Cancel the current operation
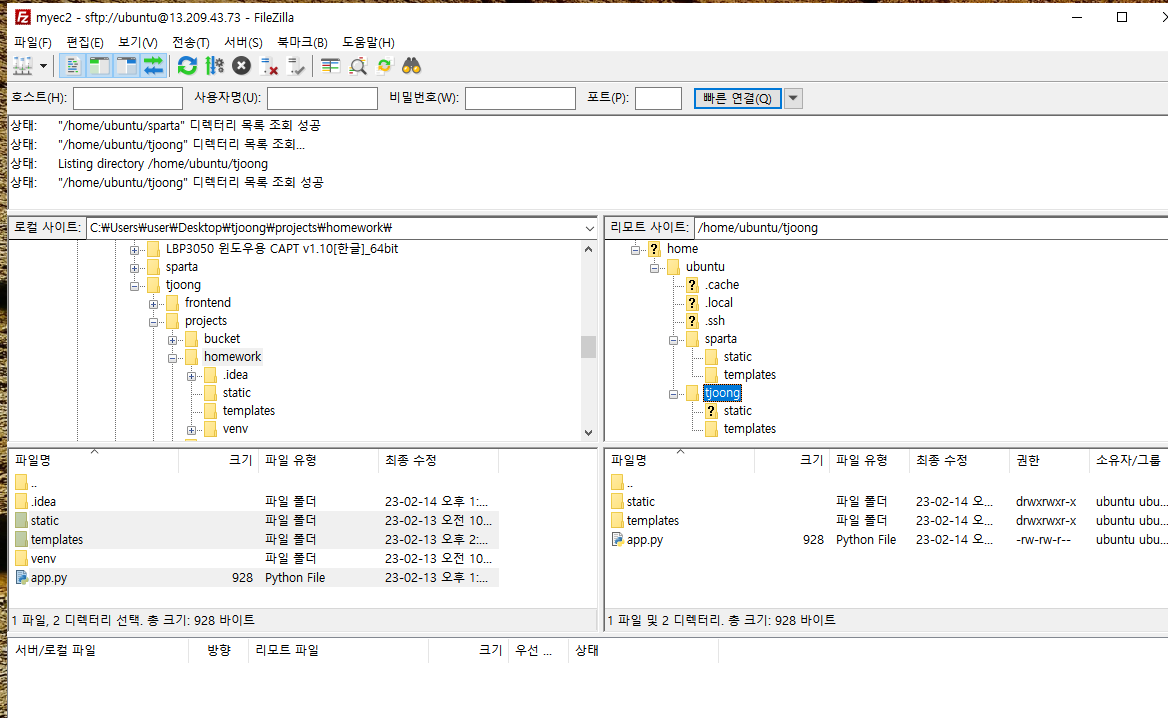1168x718 pixels. pos(241,66)
